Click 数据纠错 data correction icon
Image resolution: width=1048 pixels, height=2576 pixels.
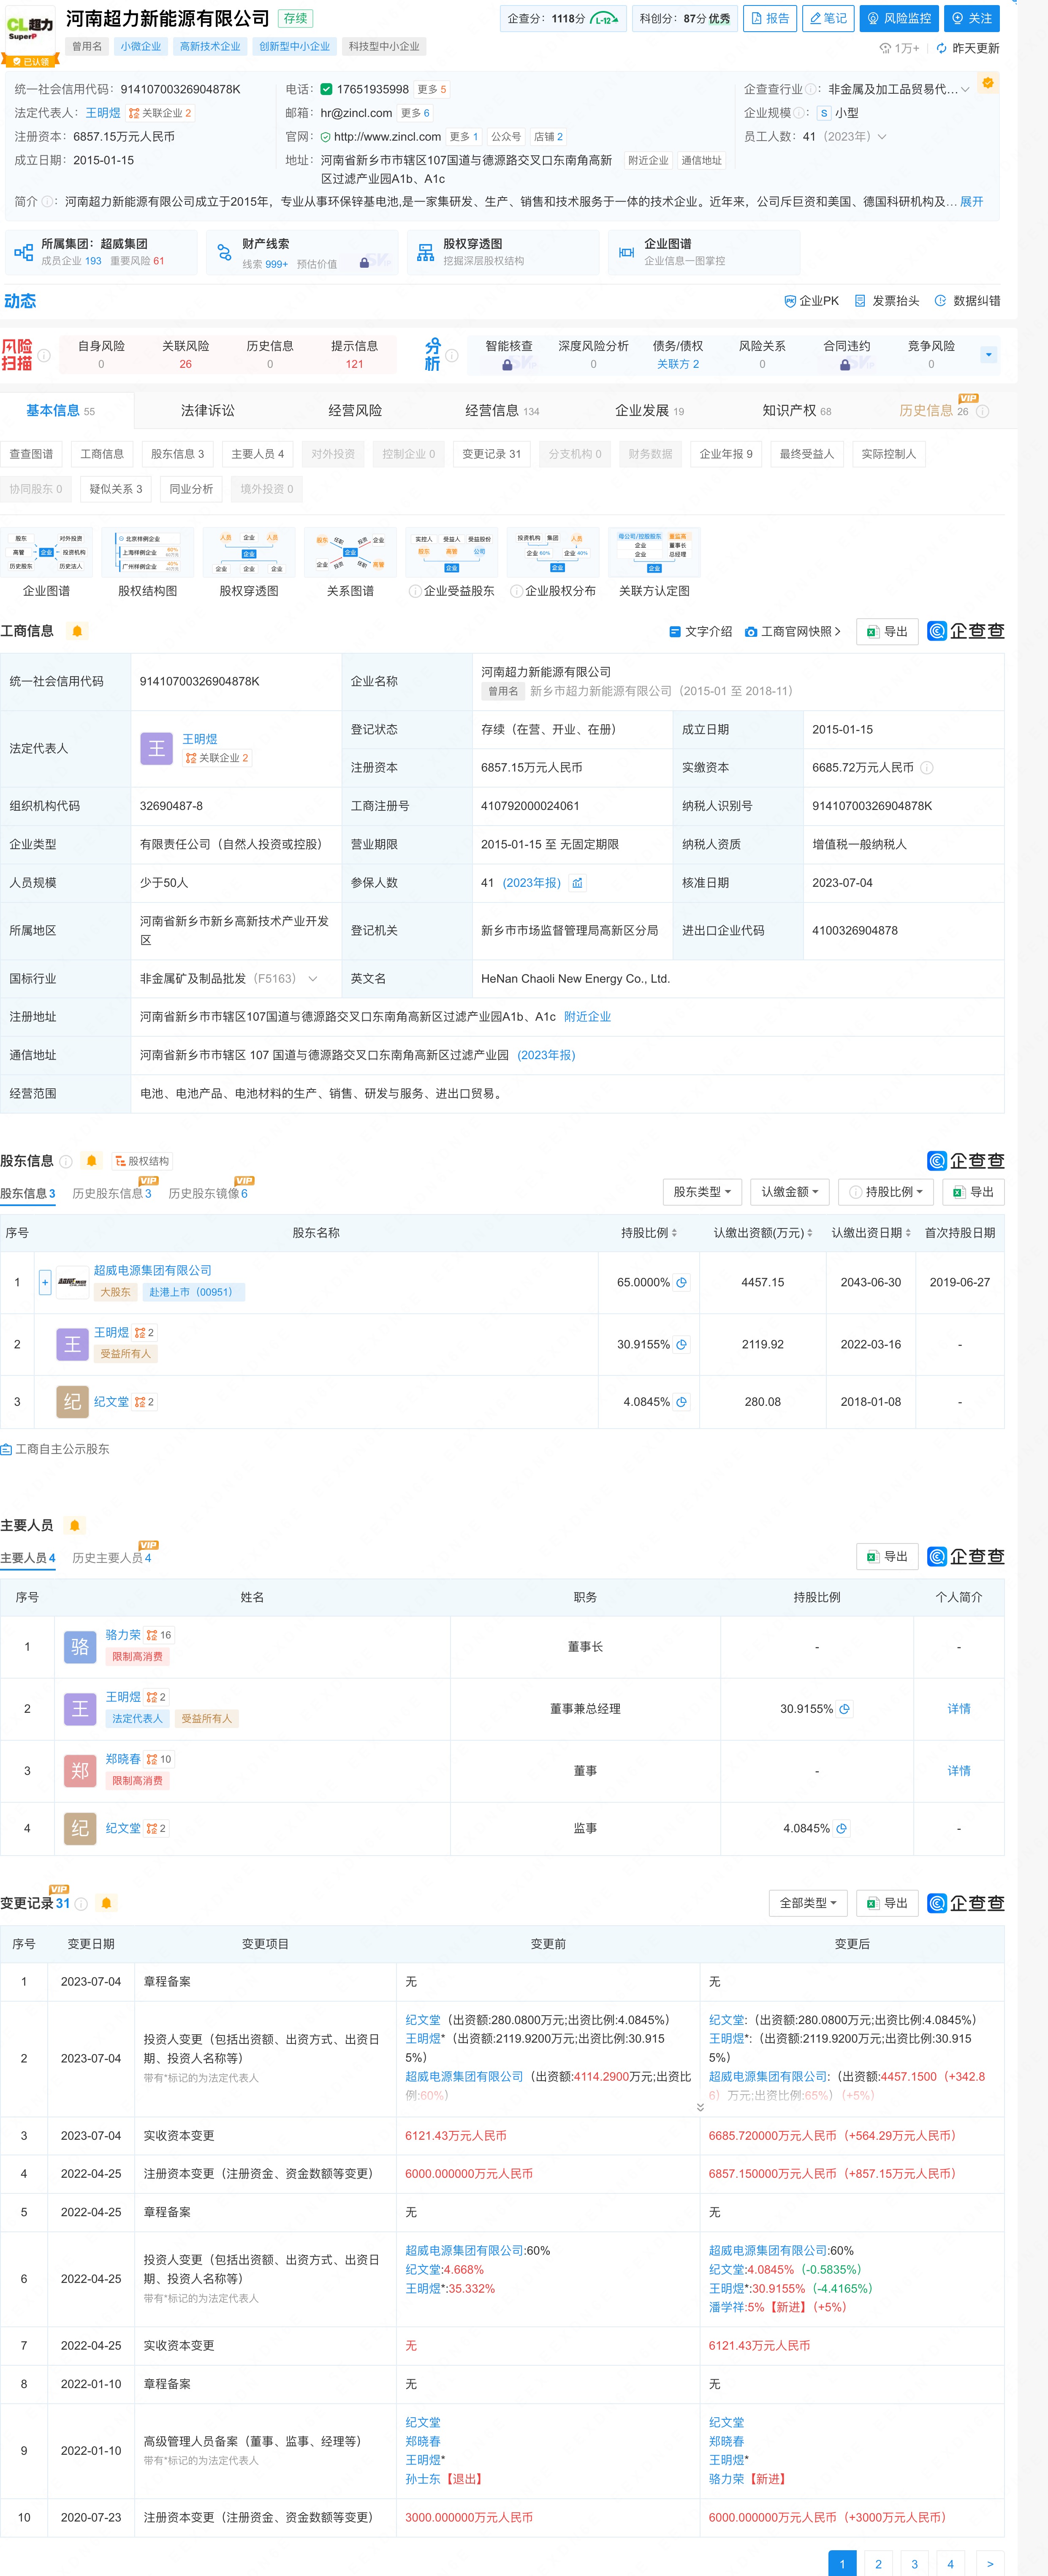coord(967,301)
